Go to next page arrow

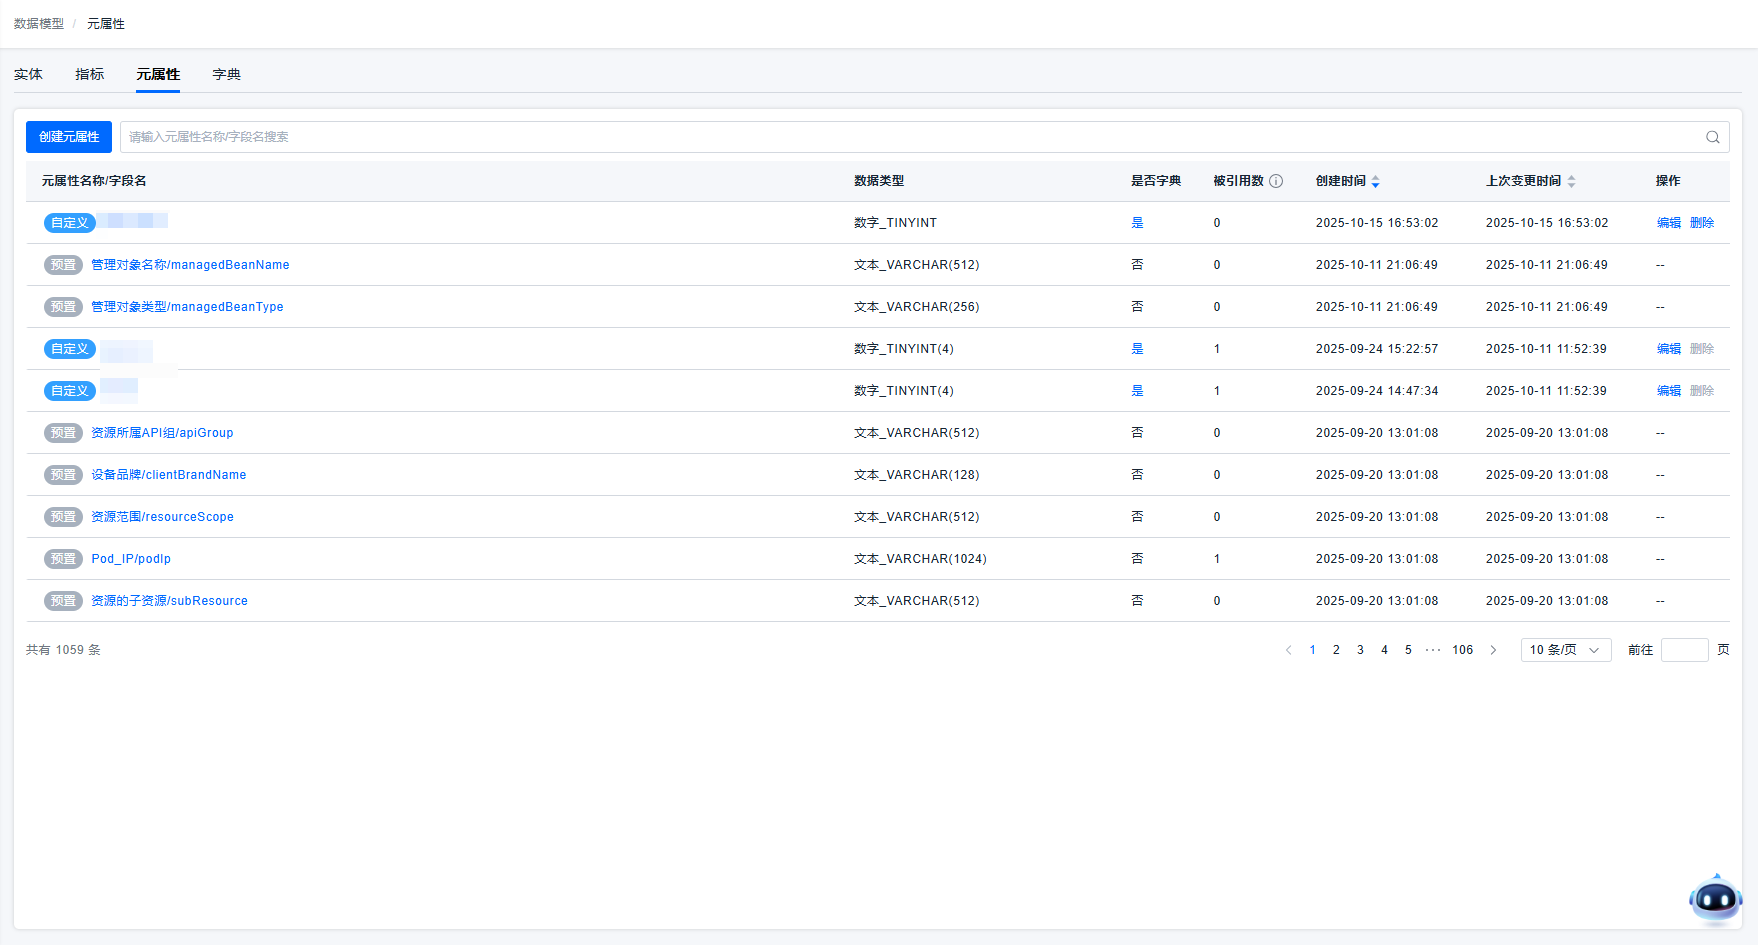coord(1493,650)
